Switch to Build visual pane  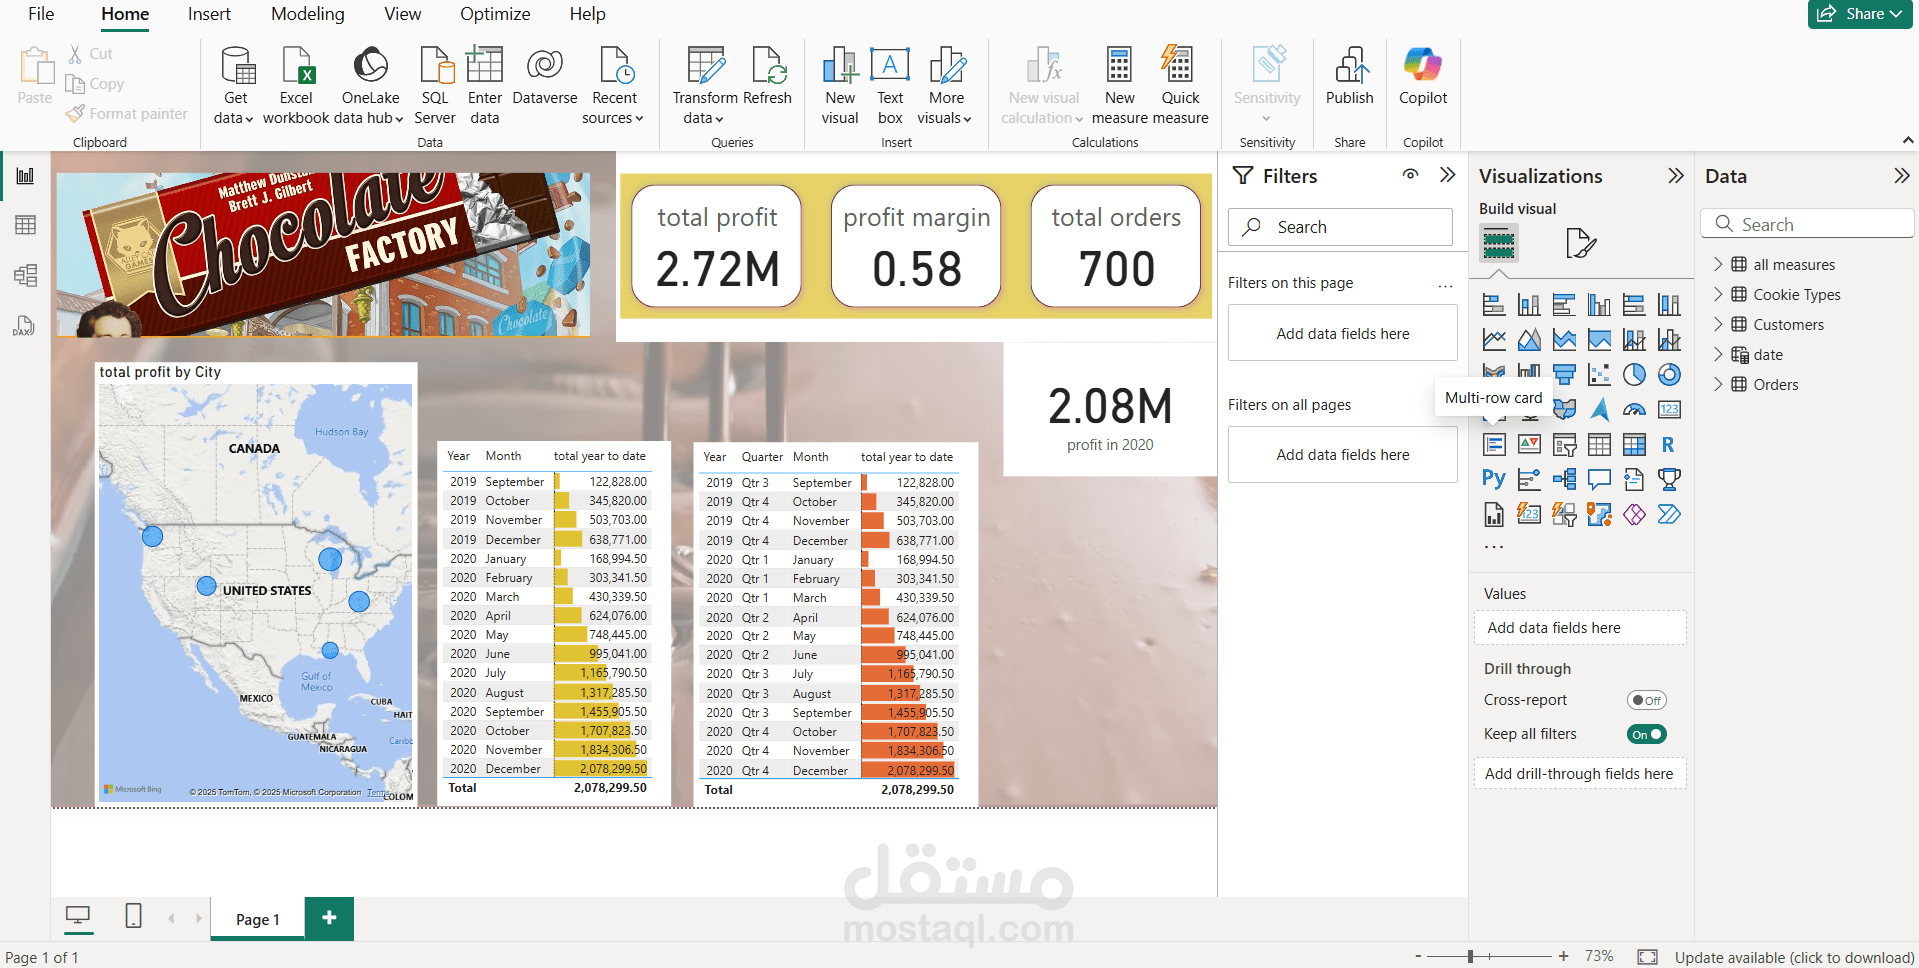pyautogui.click(x=1498, y=243)
